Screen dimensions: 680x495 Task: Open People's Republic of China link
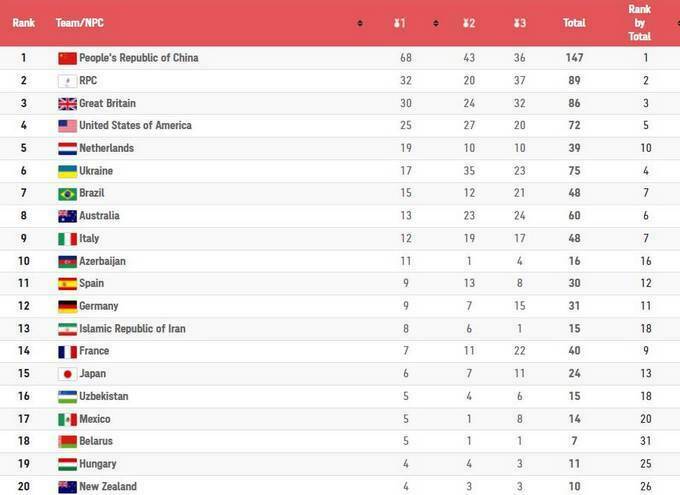pos(138,58)
